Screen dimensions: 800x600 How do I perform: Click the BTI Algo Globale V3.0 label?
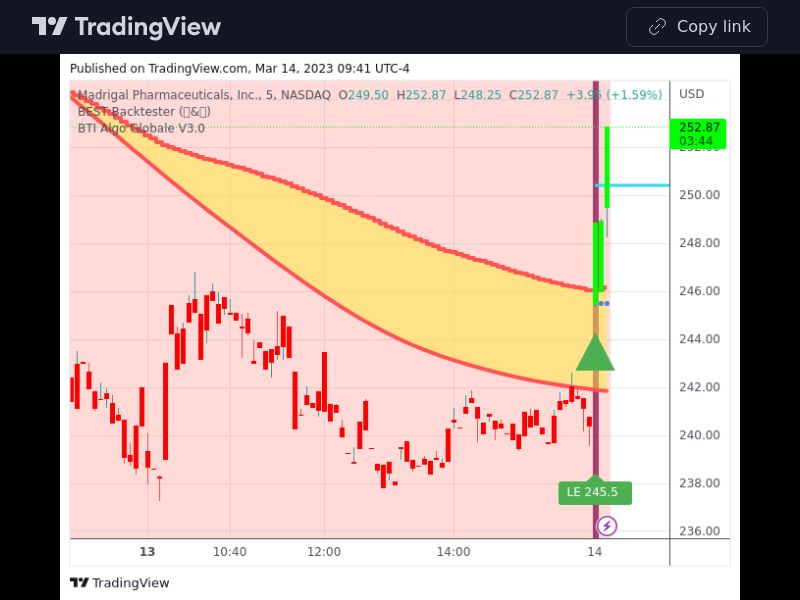141,128
